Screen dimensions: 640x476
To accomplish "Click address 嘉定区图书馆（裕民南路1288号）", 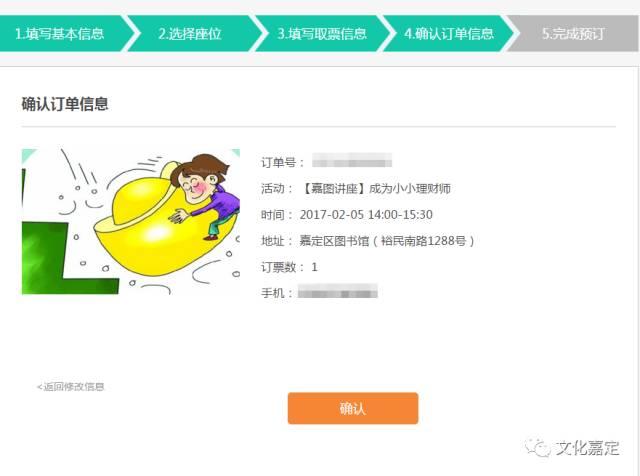I will (x=387, y=241).
